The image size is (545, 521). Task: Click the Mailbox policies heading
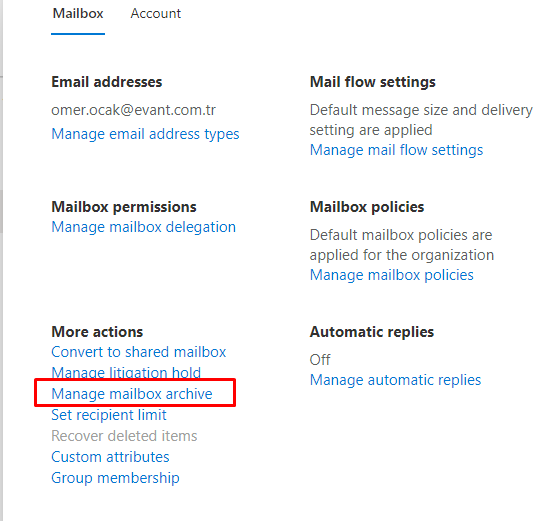[x=367, y=207]
